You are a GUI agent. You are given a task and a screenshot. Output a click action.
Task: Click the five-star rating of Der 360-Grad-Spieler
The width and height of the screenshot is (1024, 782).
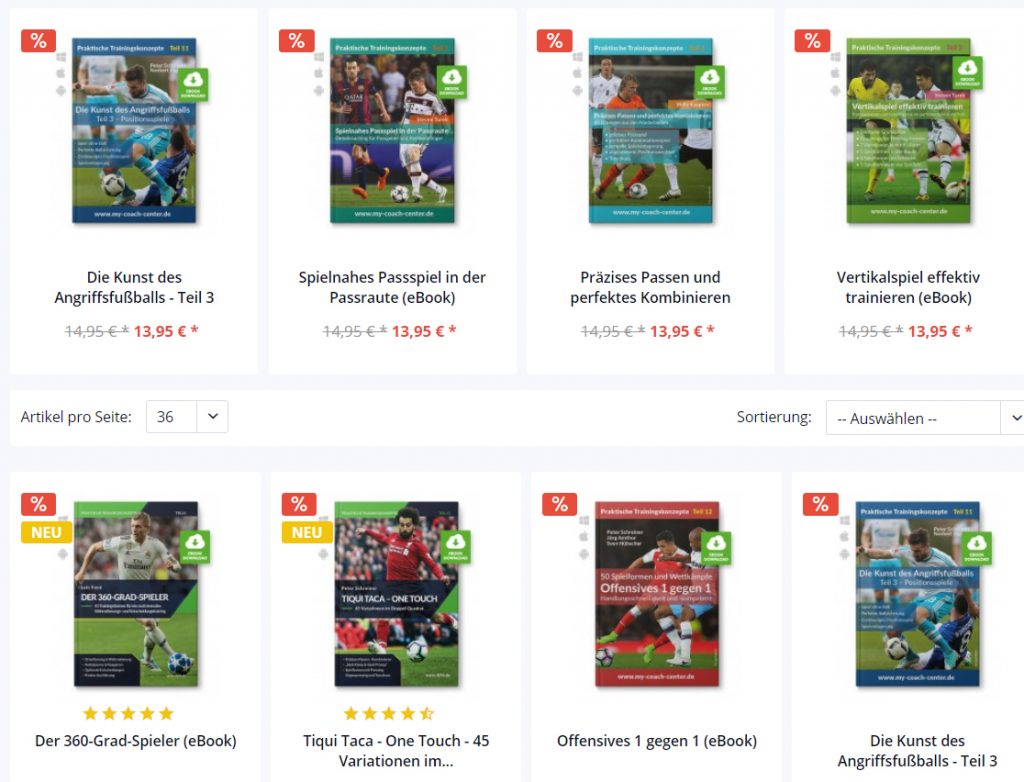point(128,713)
